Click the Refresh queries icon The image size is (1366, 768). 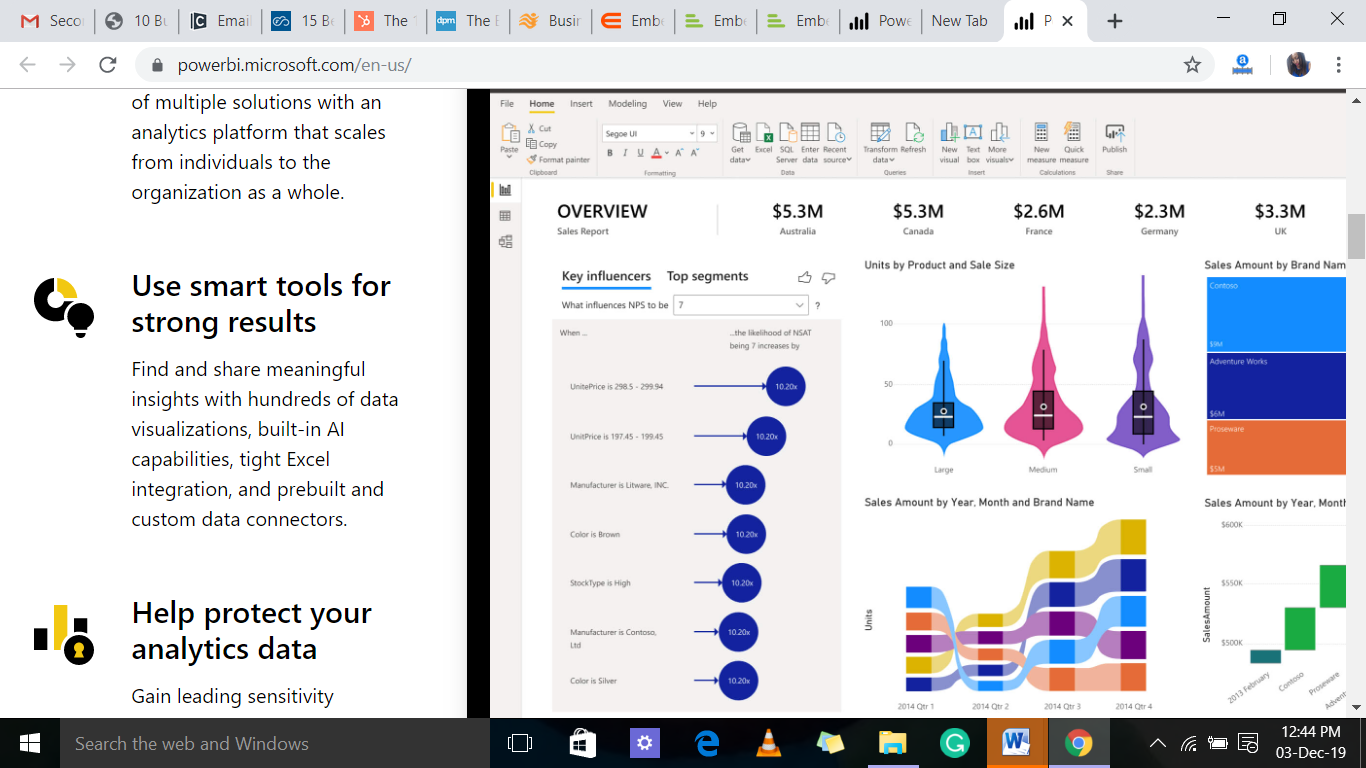coord(914,133)
